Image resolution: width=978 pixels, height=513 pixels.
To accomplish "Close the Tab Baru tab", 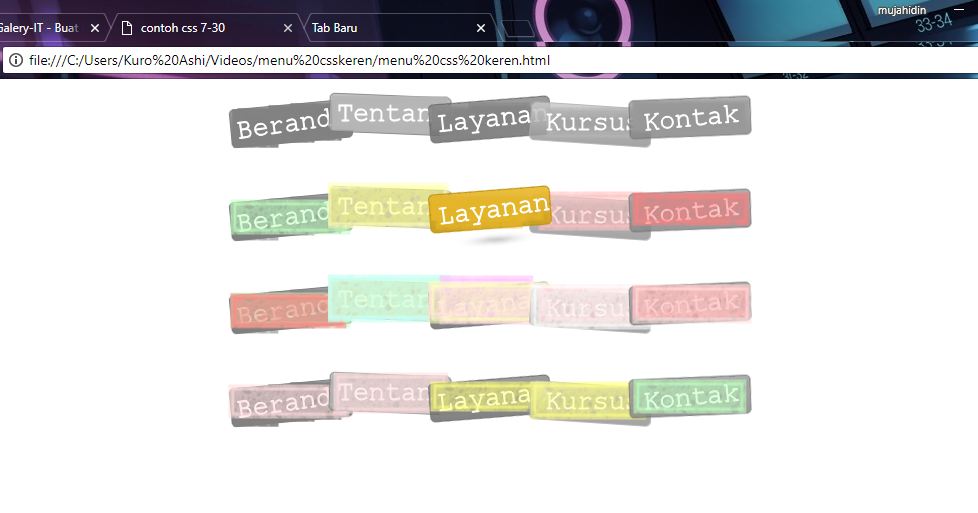I will (481, 28).
